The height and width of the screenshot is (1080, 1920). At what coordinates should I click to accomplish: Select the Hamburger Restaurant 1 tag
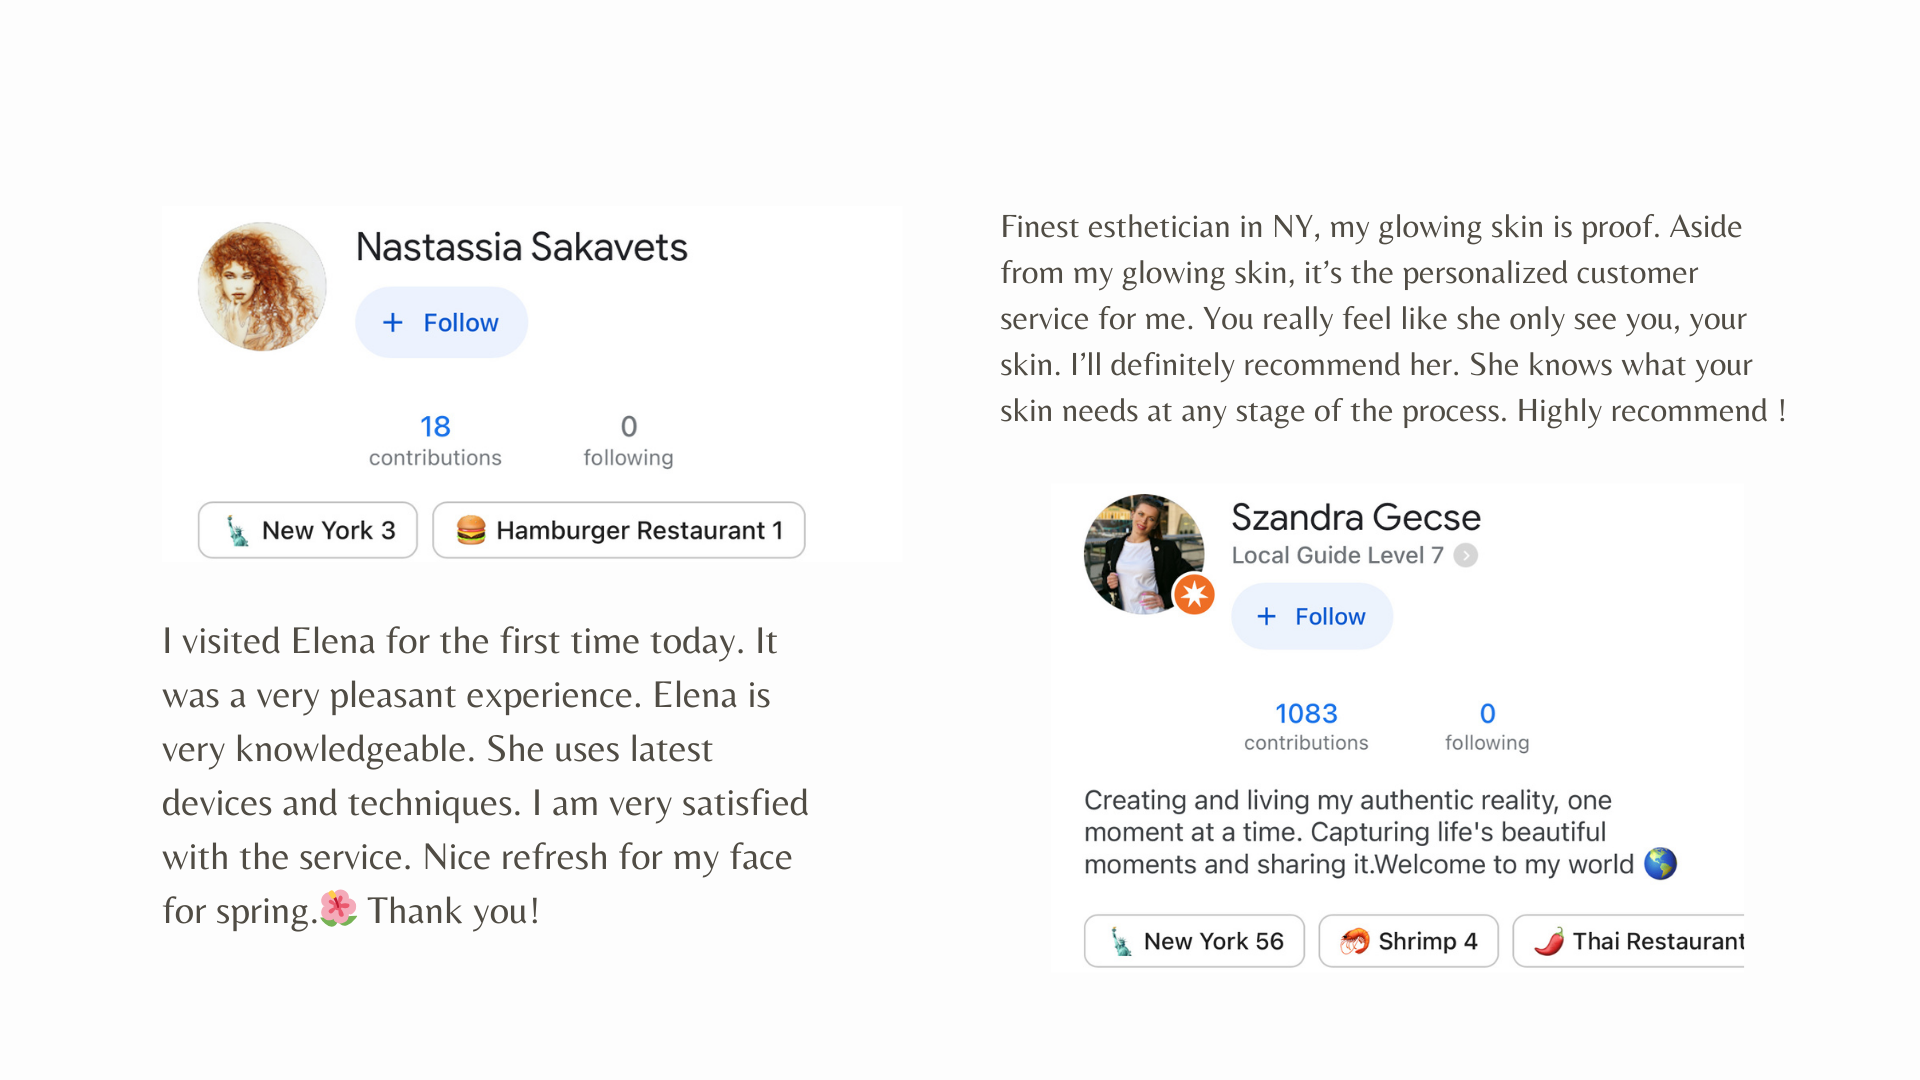point(619,530)
